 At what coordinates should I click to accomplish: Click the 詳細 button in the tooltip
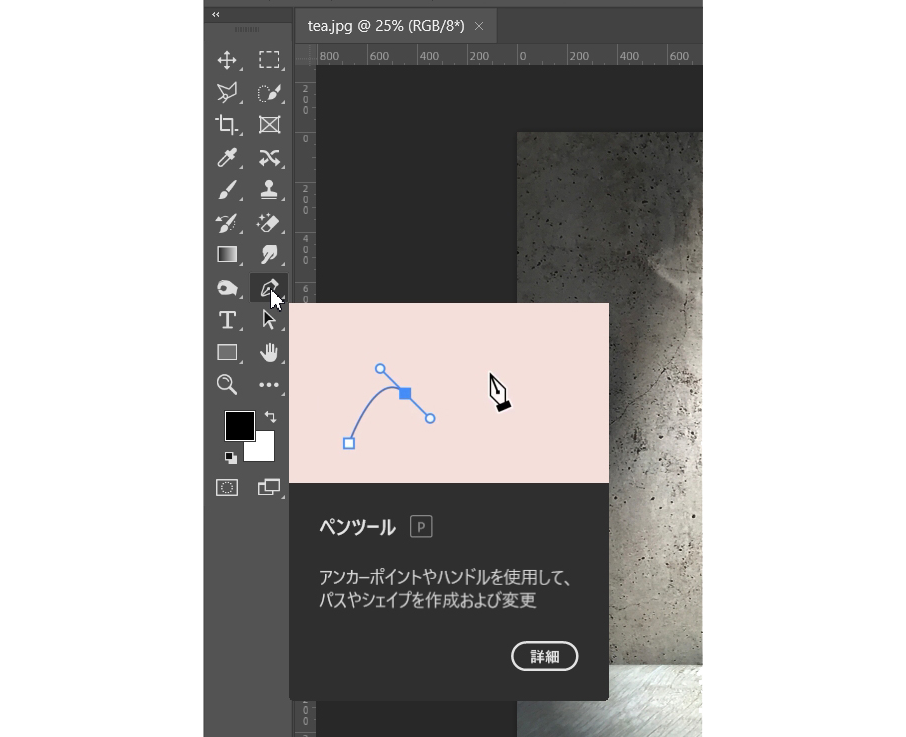click(544, 656)
